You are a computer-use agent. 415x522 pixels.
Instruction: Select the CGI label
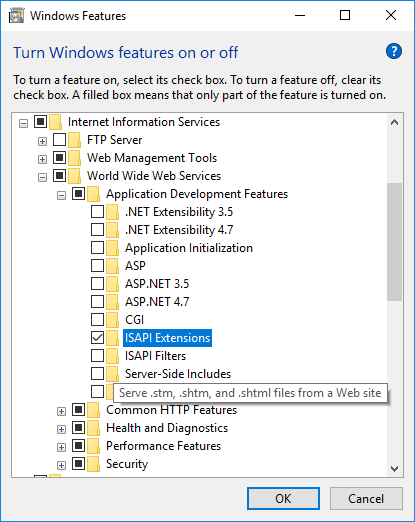point(134,320)
